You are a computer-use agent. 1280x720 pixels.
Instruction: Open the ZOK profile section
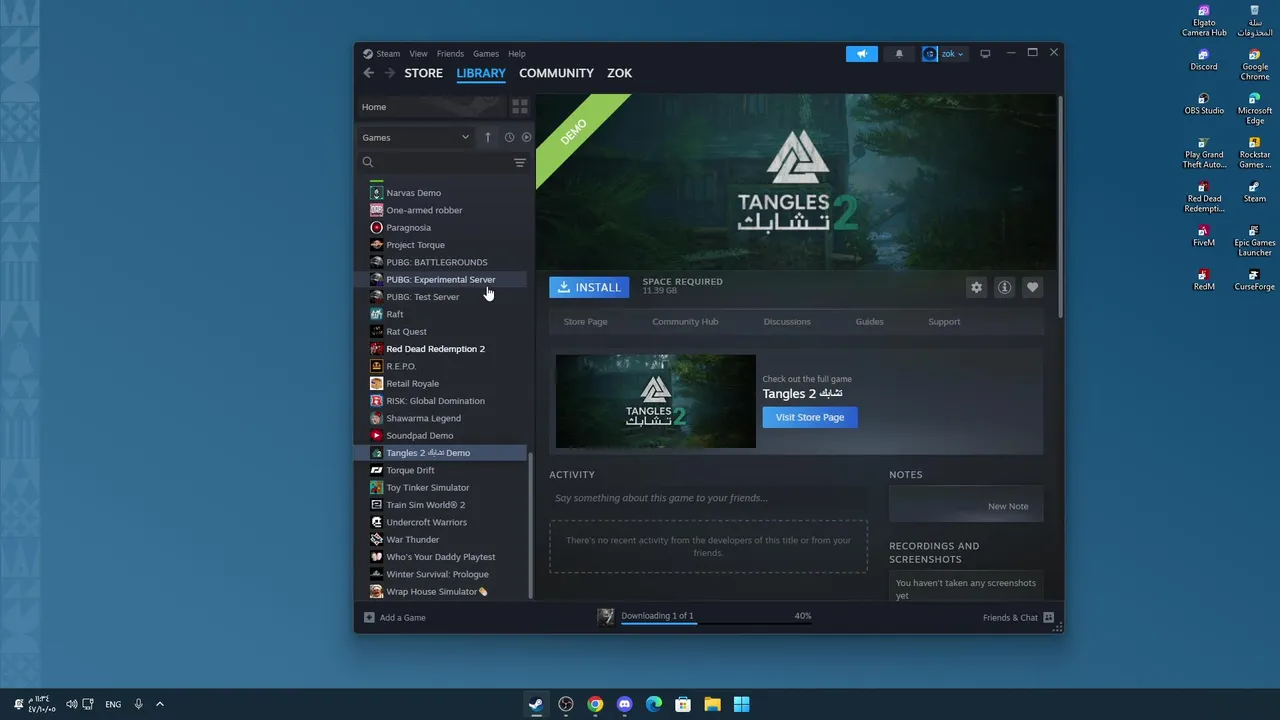coord(619,73)
